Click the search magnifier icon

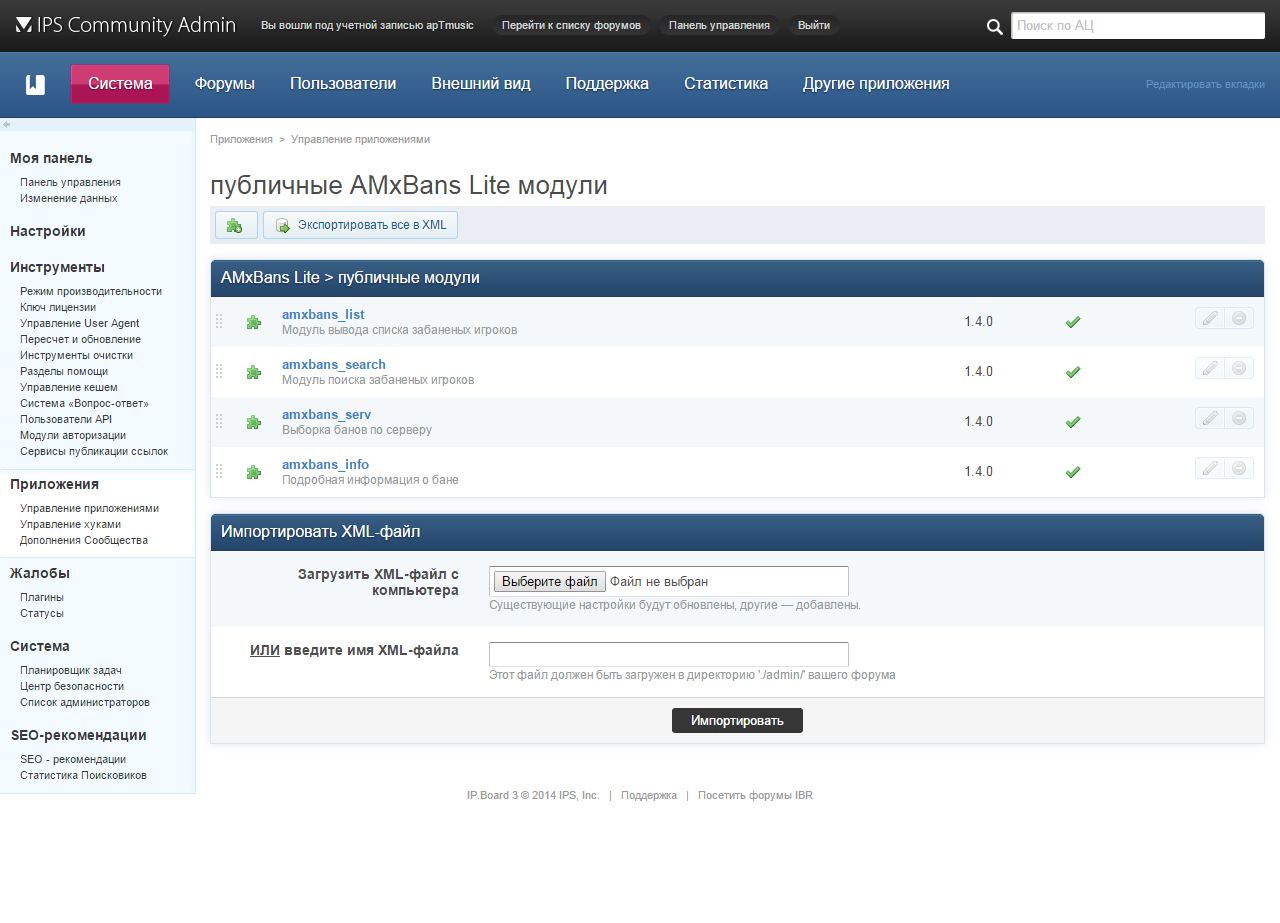tap(995, 27)
